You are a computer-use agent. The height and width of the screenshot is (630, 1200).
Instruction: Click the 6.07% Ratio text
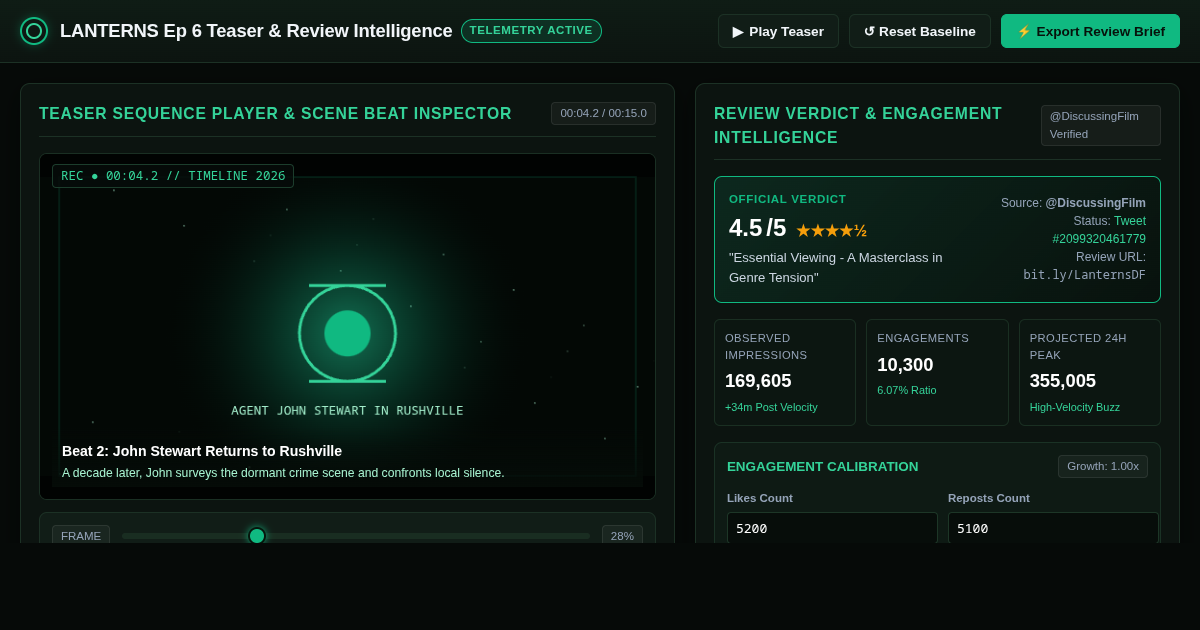click(907, 390)
